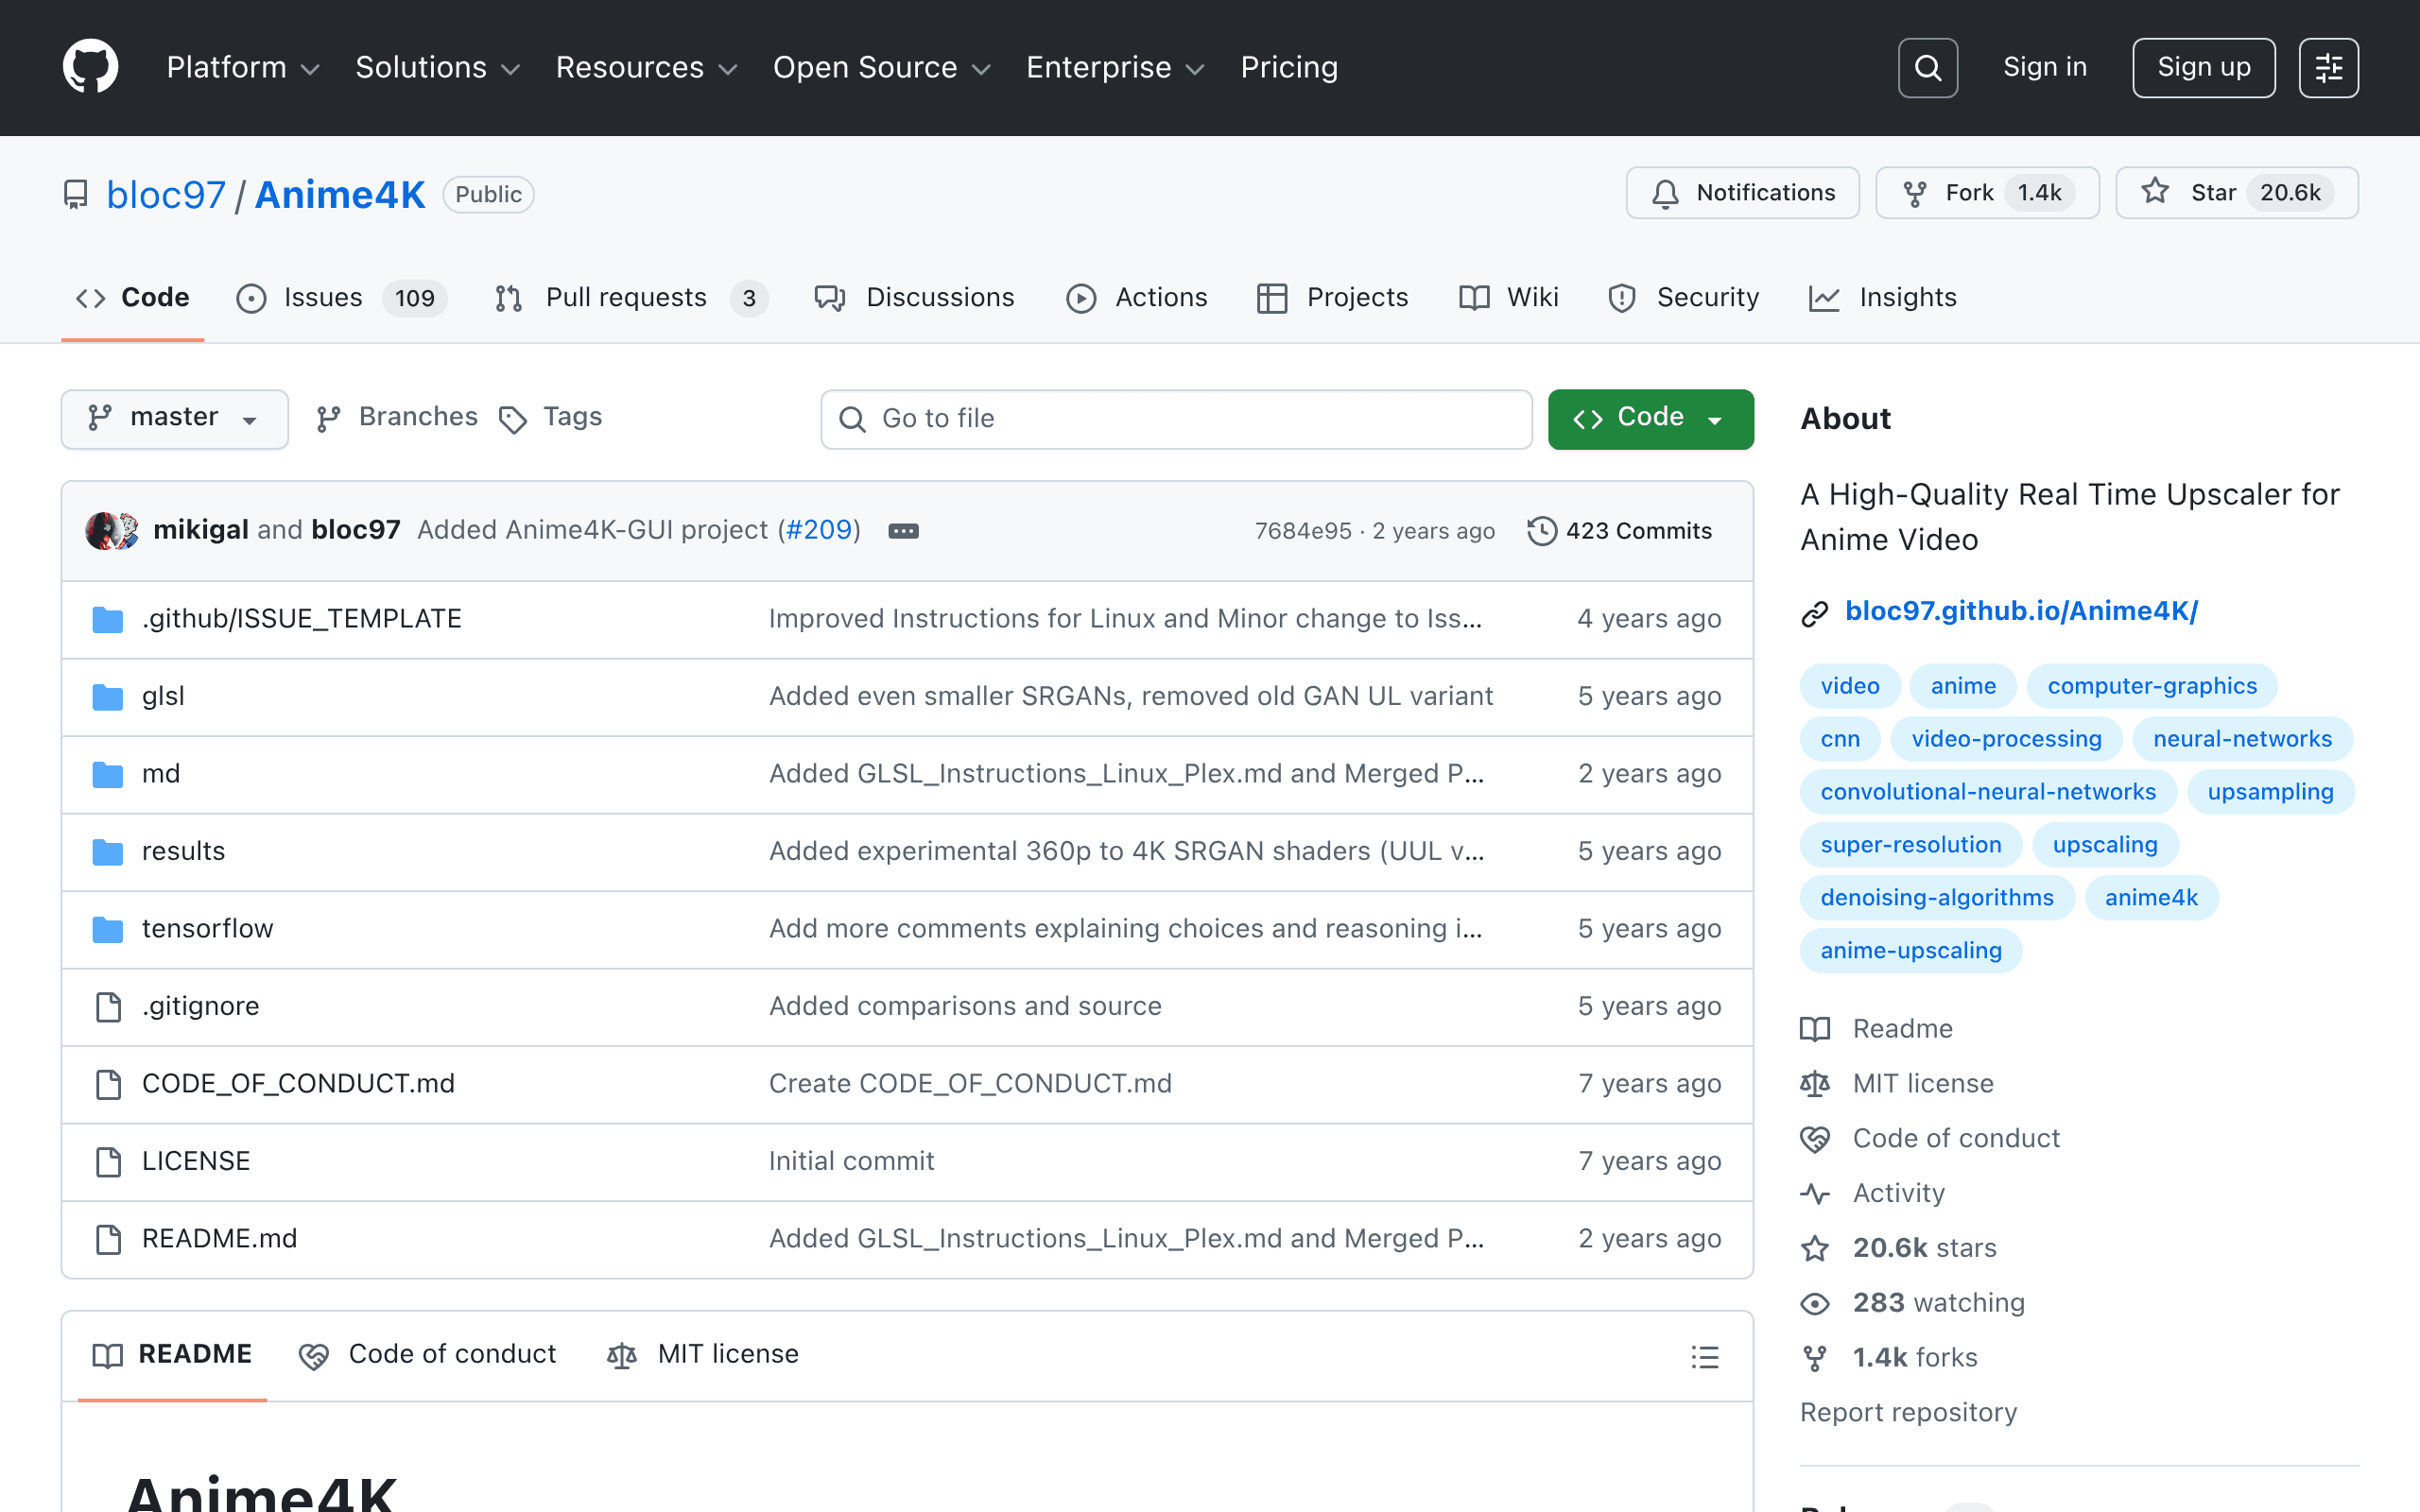Screen dimensions: 2420x1512
Task: Click the mikigal avatar thumbnail
Action: pos(102,531)
